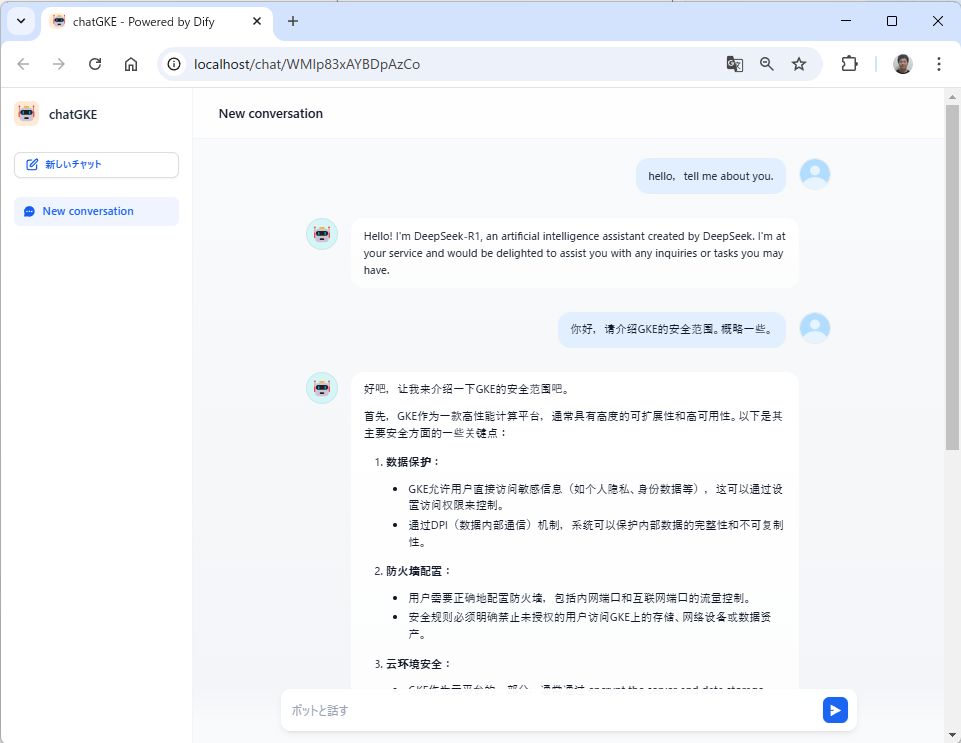Click the heading '2. 防火墙配置'
Viewport: 961px width, 743px height.
coord(412,571)
